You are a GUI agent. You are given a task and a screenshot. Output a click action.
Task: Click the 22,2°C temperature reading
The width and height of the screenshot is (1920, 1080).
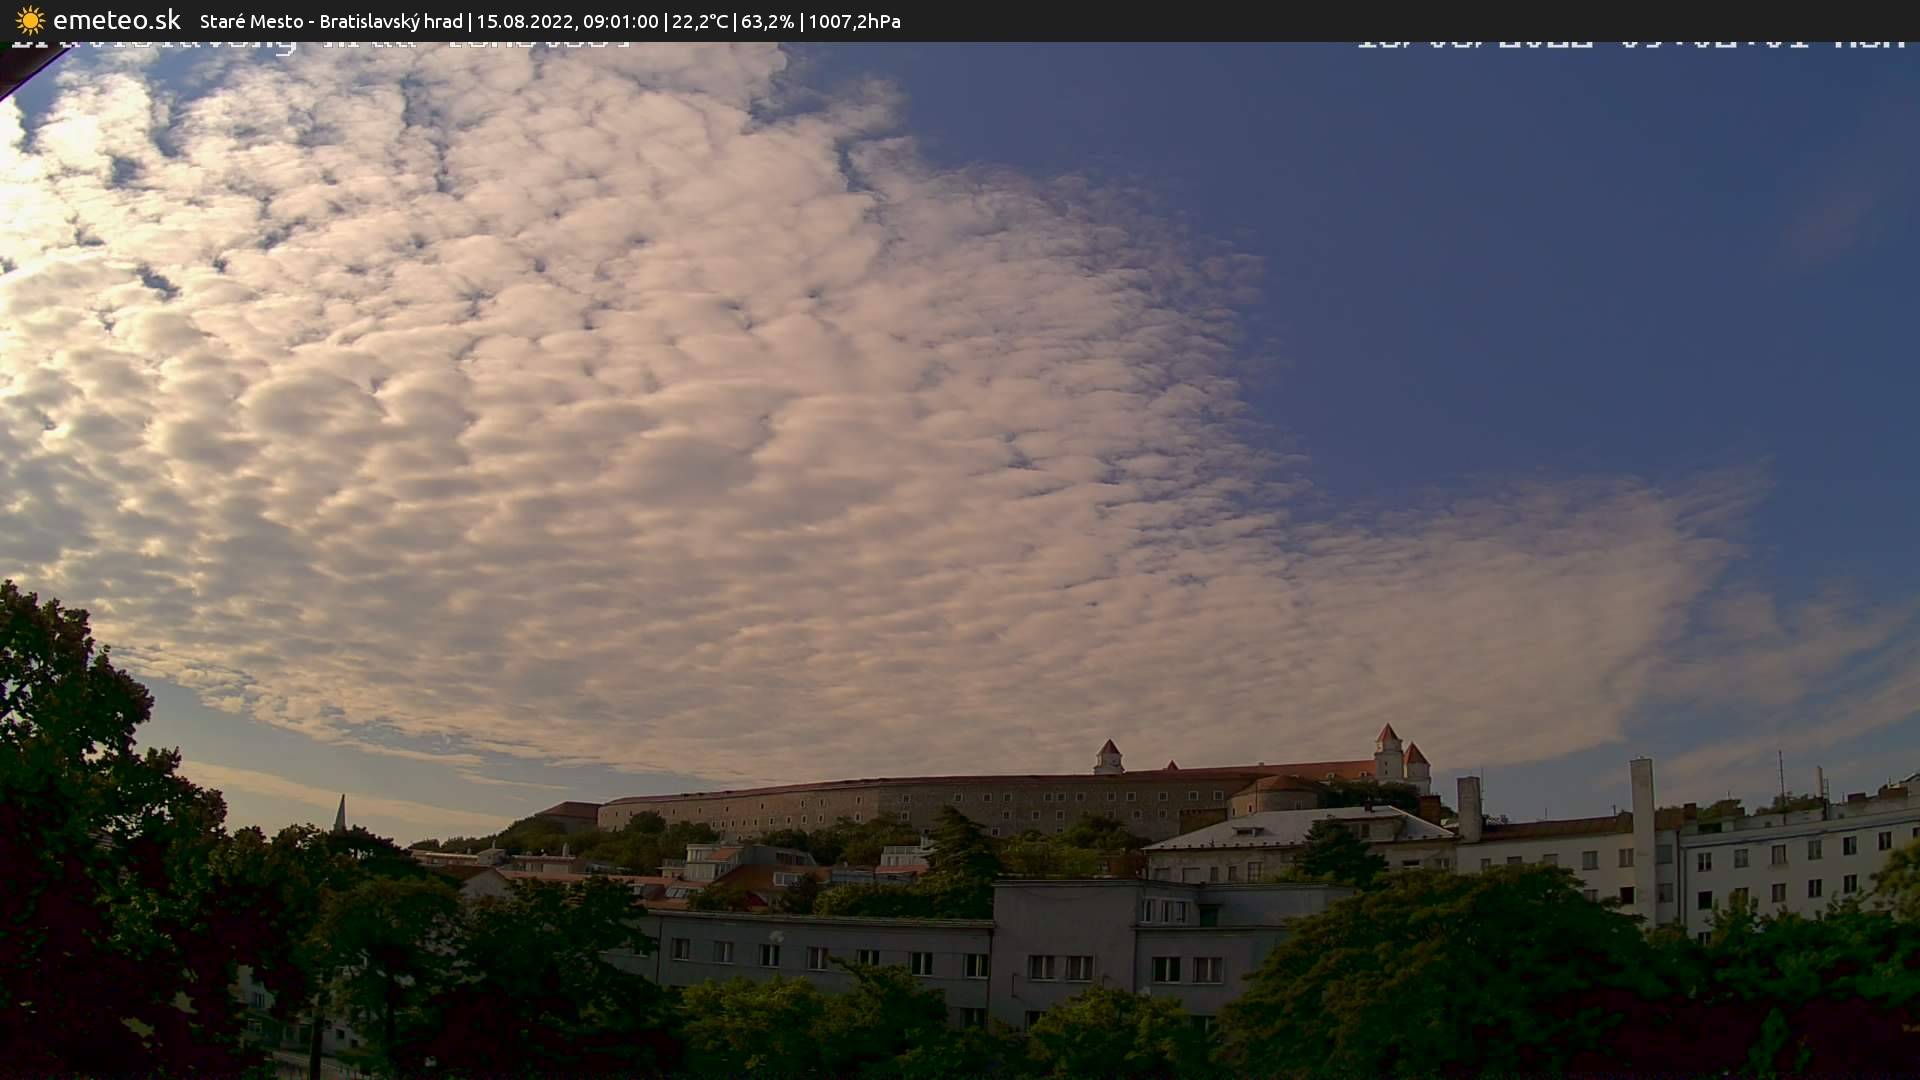tap(700, 21)
